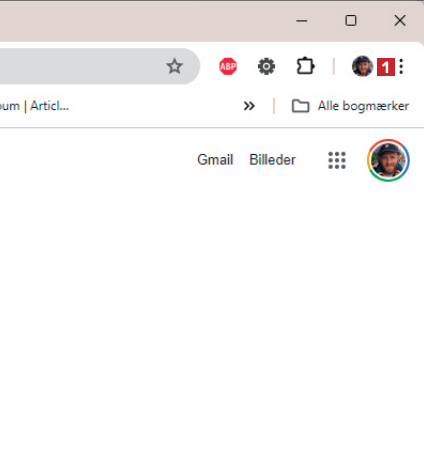
Task: Open the bookmark ending in Articl...
Action: [x=35, y=106]
